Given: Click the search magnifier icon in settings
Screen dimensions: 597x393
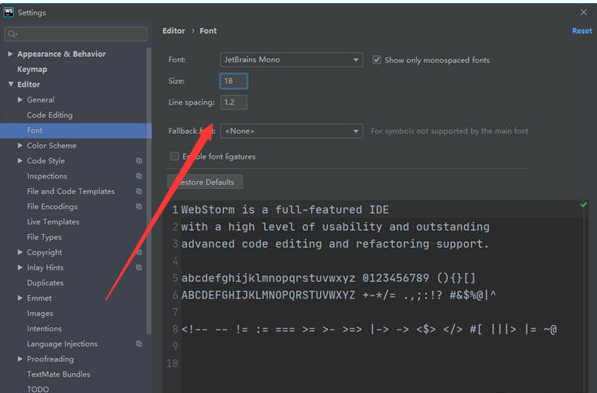Looking at the screenshot, I should (x=12, y=34).
